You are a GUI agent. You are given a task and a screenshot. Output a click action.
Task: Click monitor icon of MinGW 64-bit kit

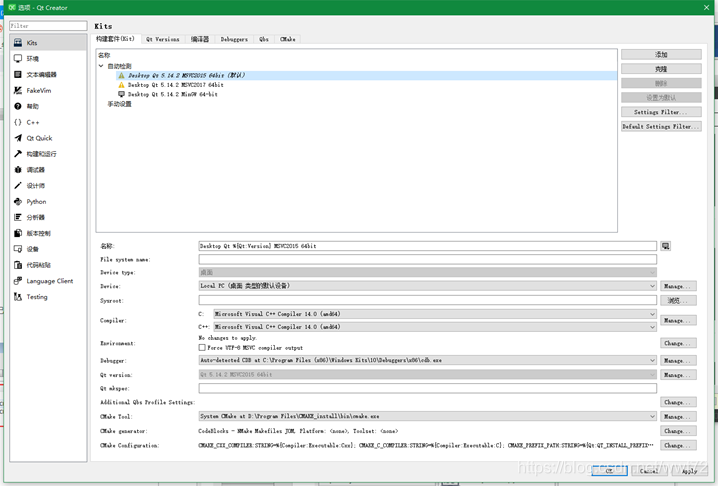(x=121, y=94)
